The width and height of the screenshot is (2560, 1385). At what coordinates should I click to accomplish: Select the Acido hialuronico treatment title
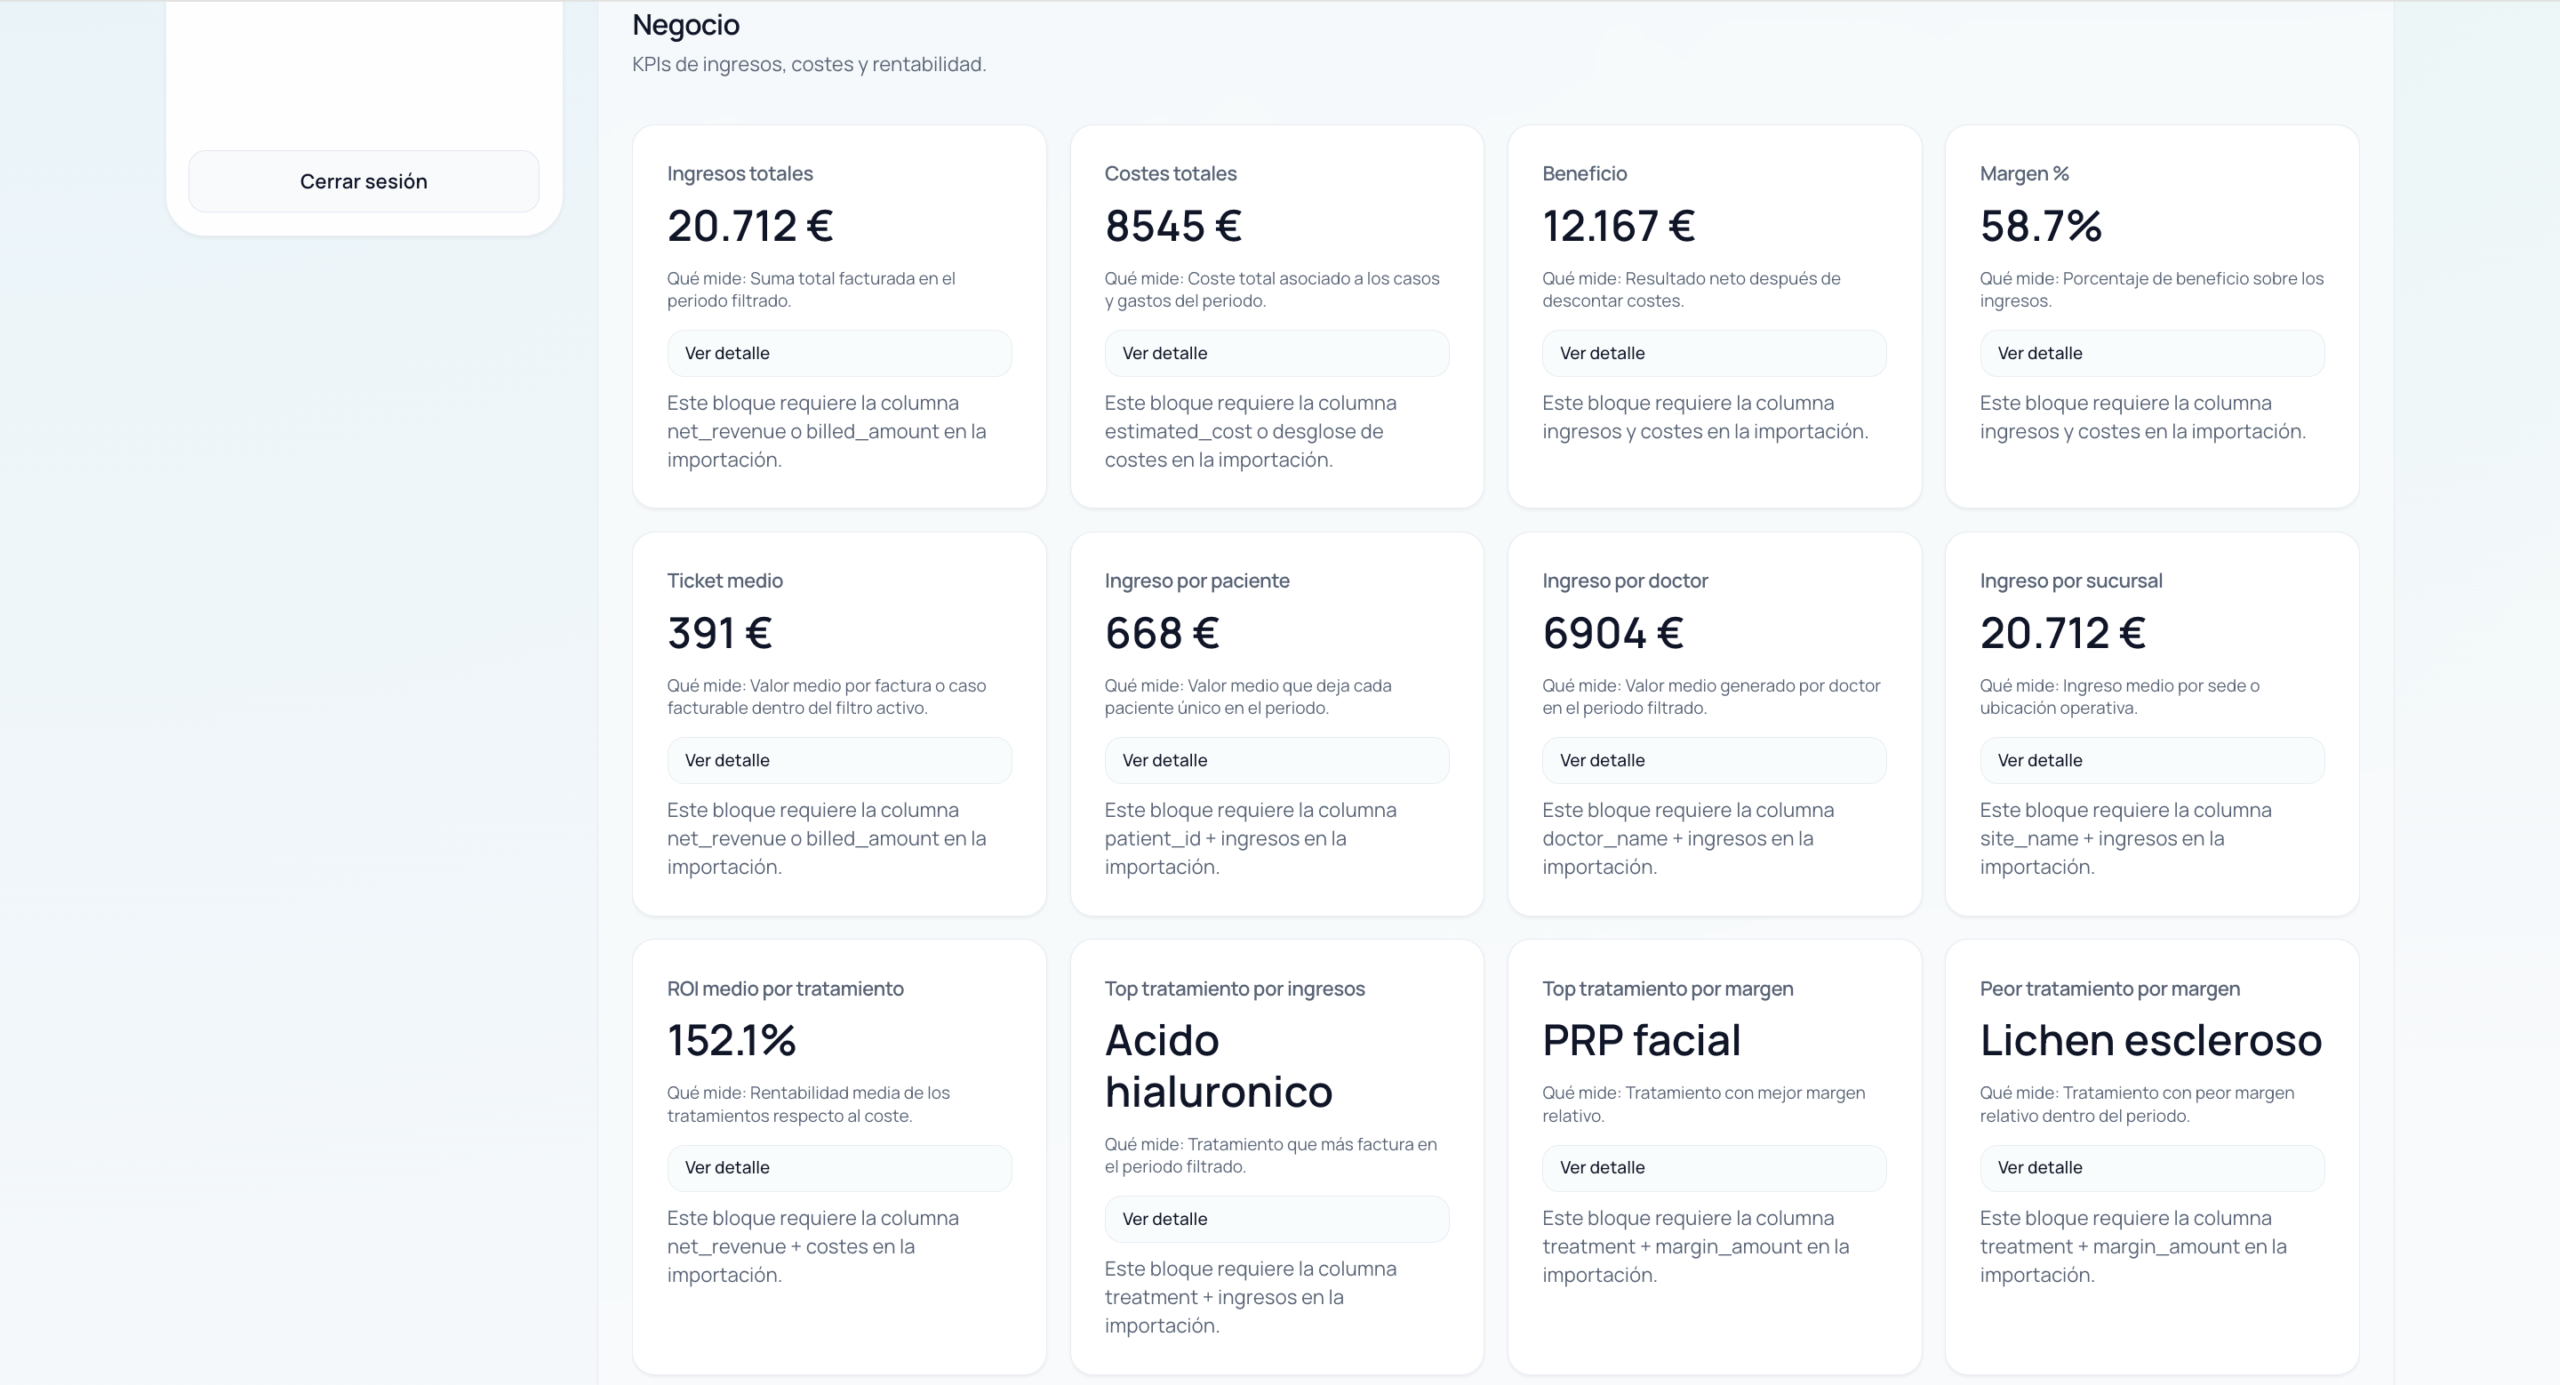coord(1219,1066)
